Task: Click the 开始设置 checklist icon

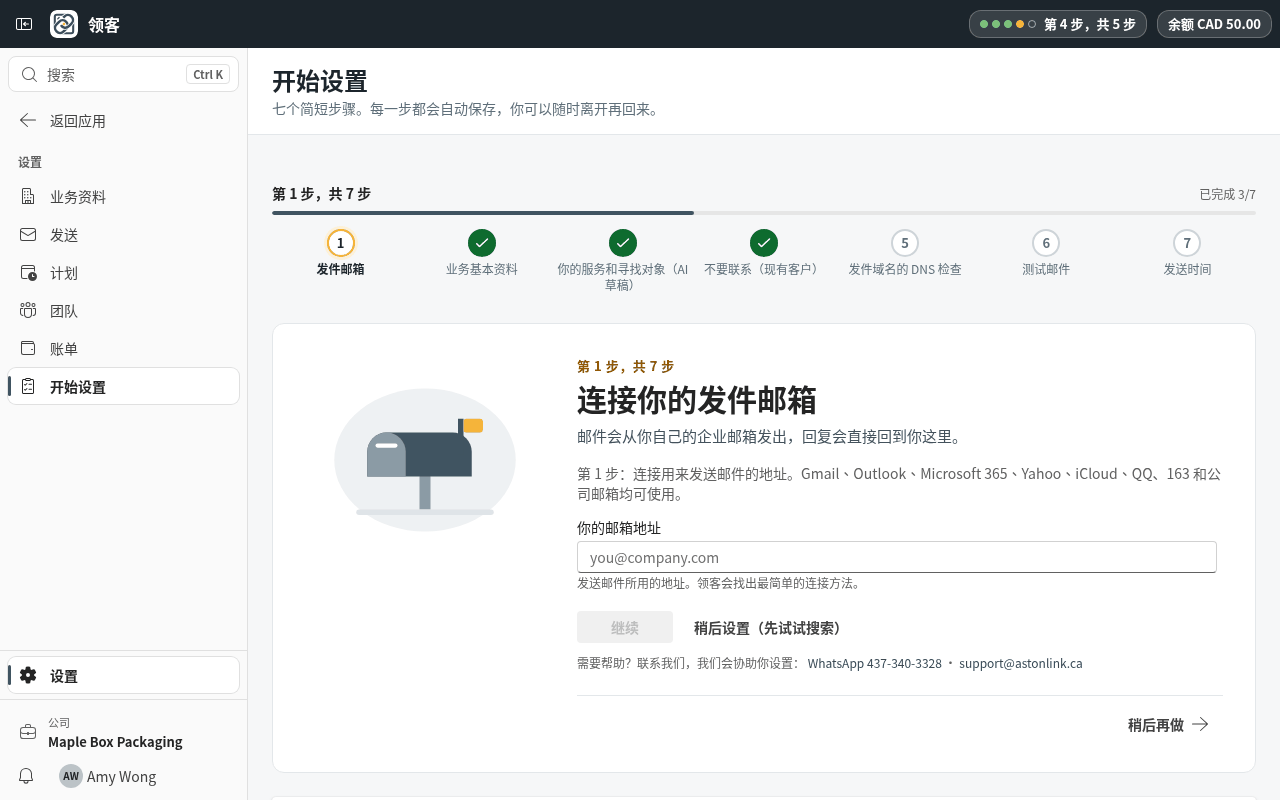Action: pos(28,387)
